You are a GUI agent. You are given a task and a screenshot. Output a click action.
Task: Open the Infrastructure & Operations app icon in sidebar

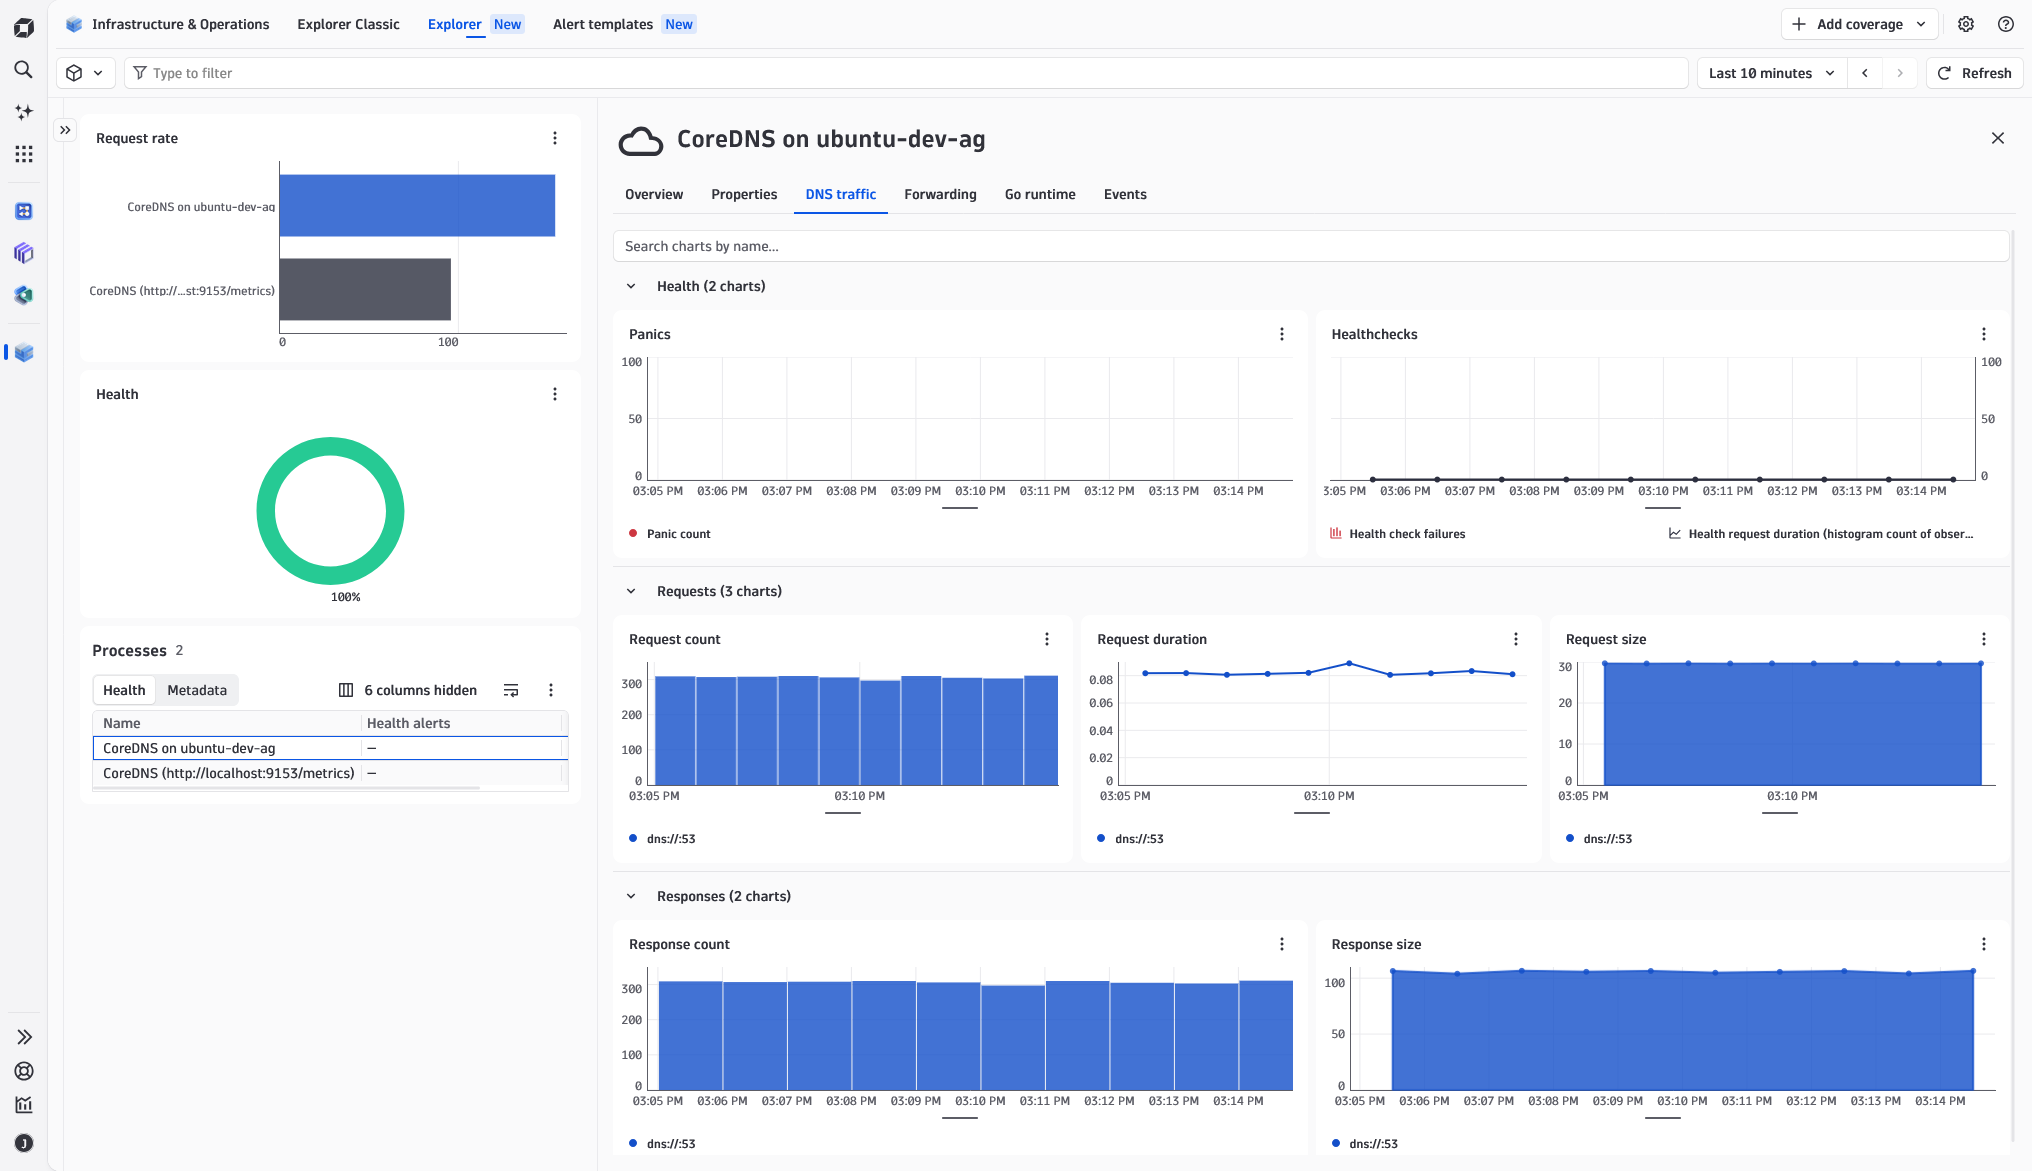pyautogui.click(x=24, y=353)
